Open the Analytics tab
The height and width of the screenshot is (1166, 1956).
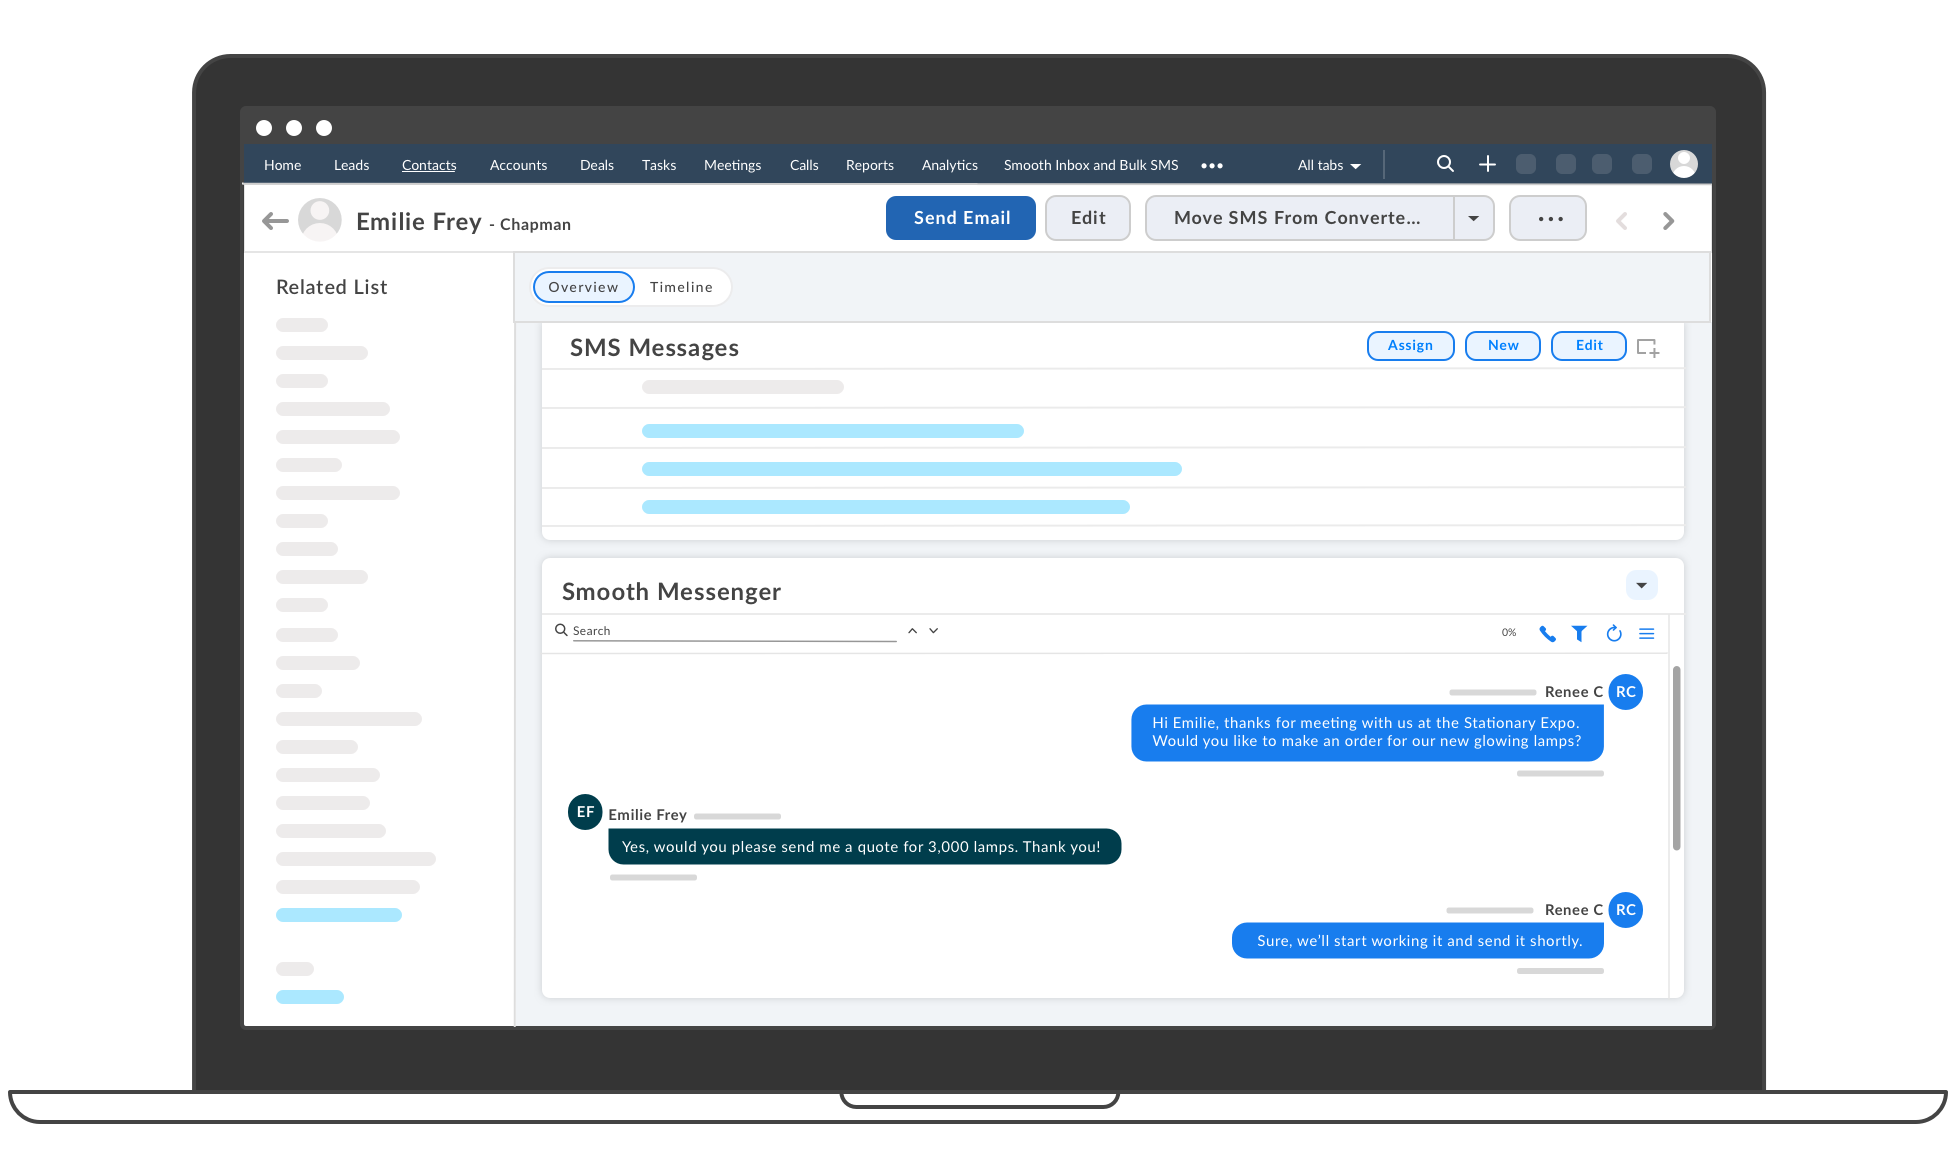click(x=950, y=165)
